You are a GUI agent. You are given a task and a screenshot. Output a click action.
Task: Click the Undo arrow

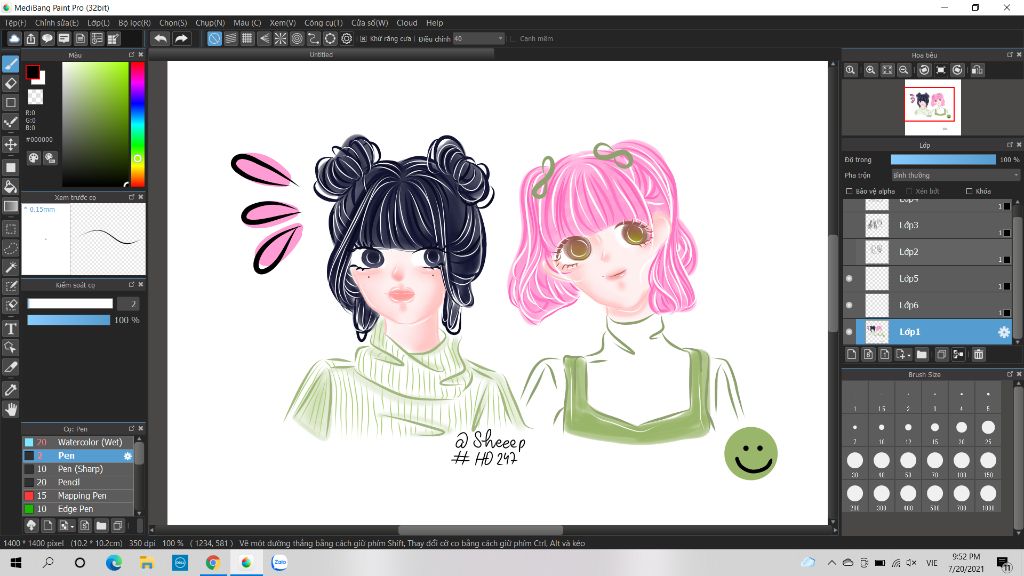point(160,39)
